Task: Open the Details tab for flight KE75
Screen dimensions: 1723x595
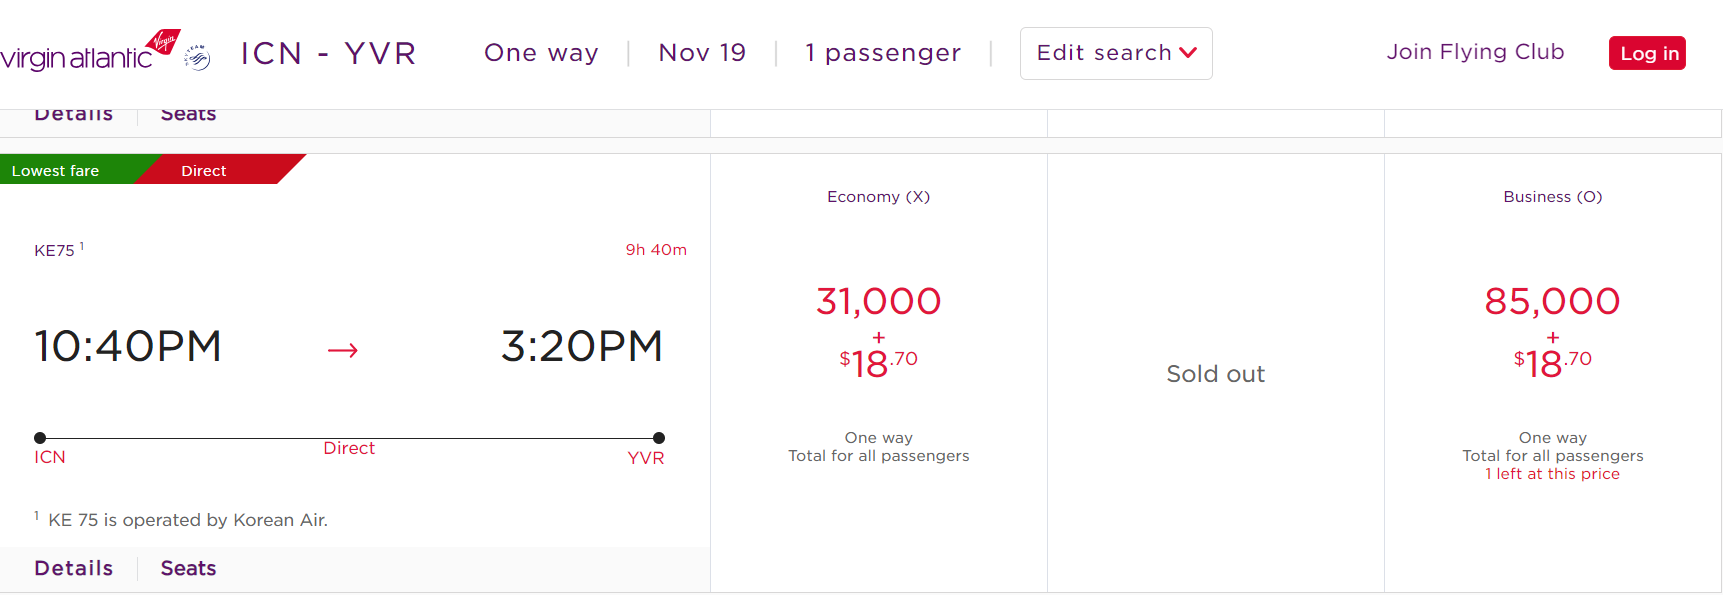Action: click(74, 568)
